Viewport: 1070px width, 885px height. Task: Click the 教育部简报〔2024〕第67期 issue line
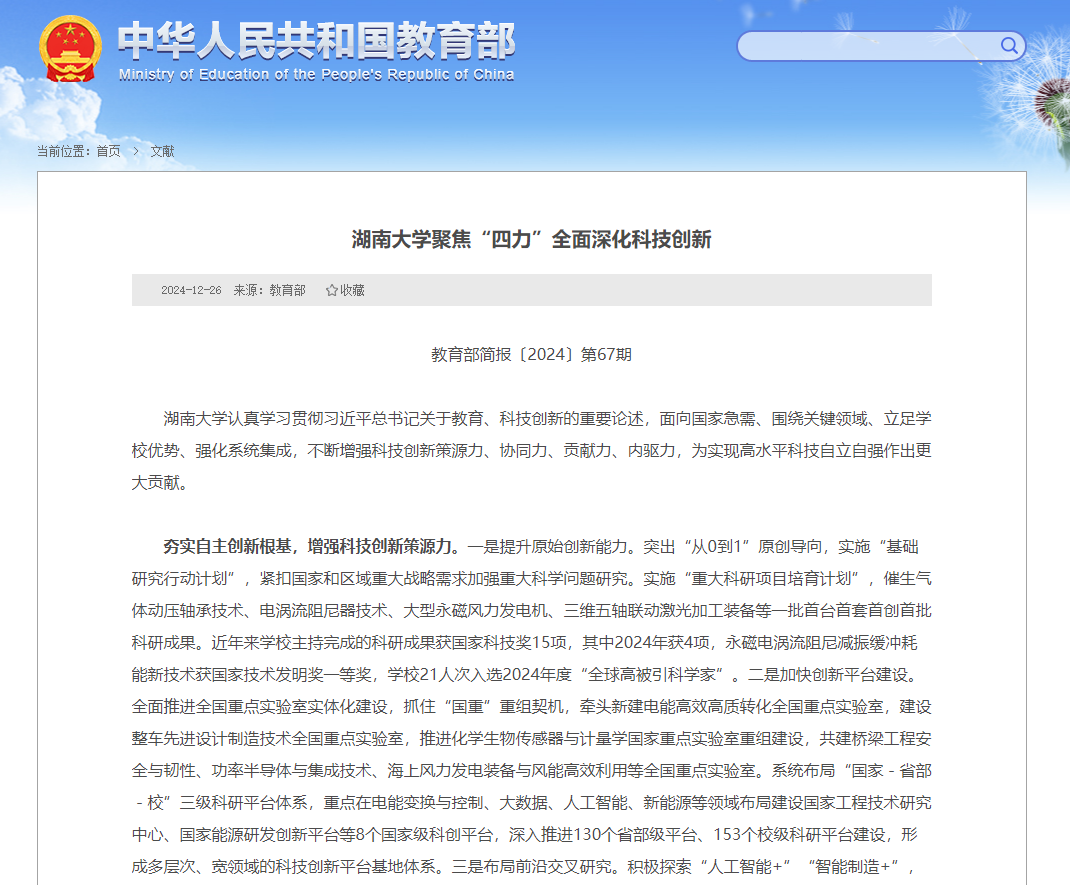531,354
